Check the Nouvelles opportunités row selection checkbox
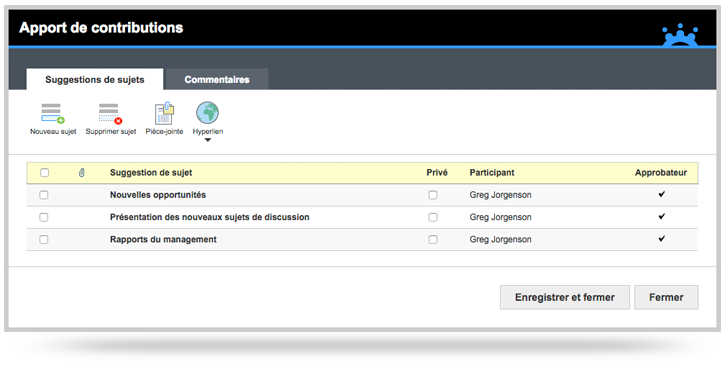 point(44,195)
